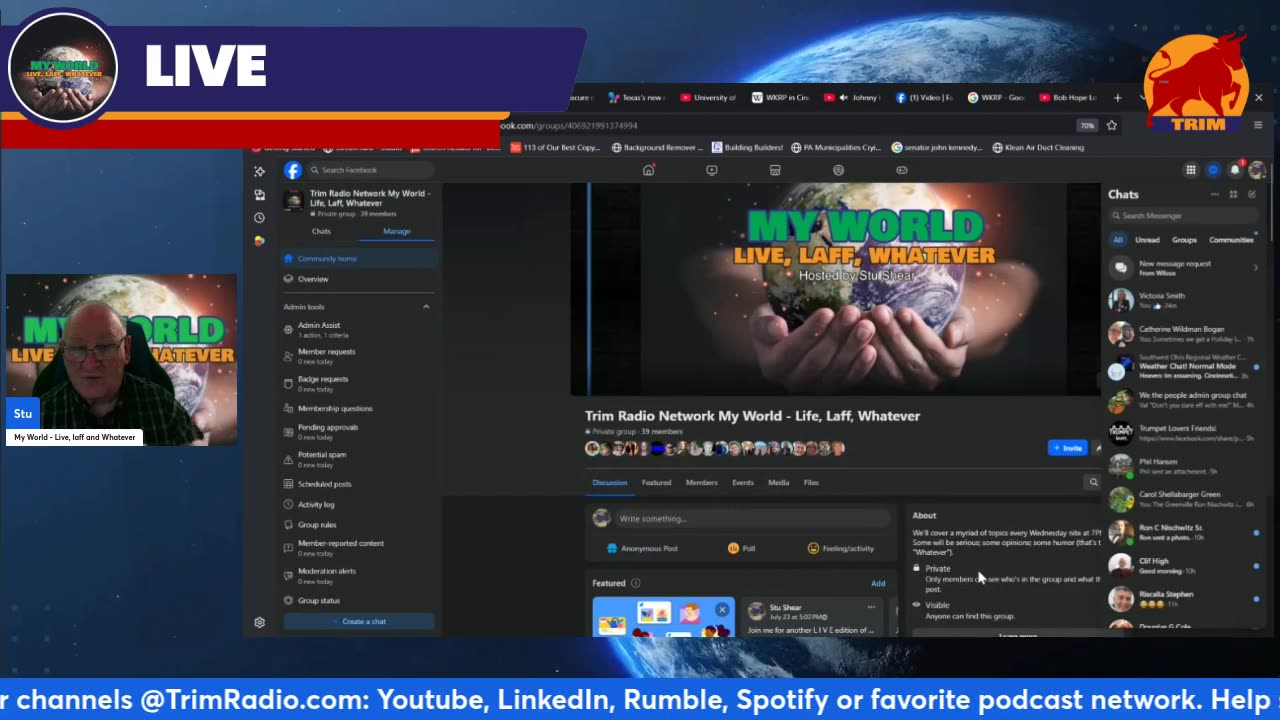Viewport: 1280px width, 720px height.
Task: Open Scheduled posts
Action: click(x=359, y=484)
